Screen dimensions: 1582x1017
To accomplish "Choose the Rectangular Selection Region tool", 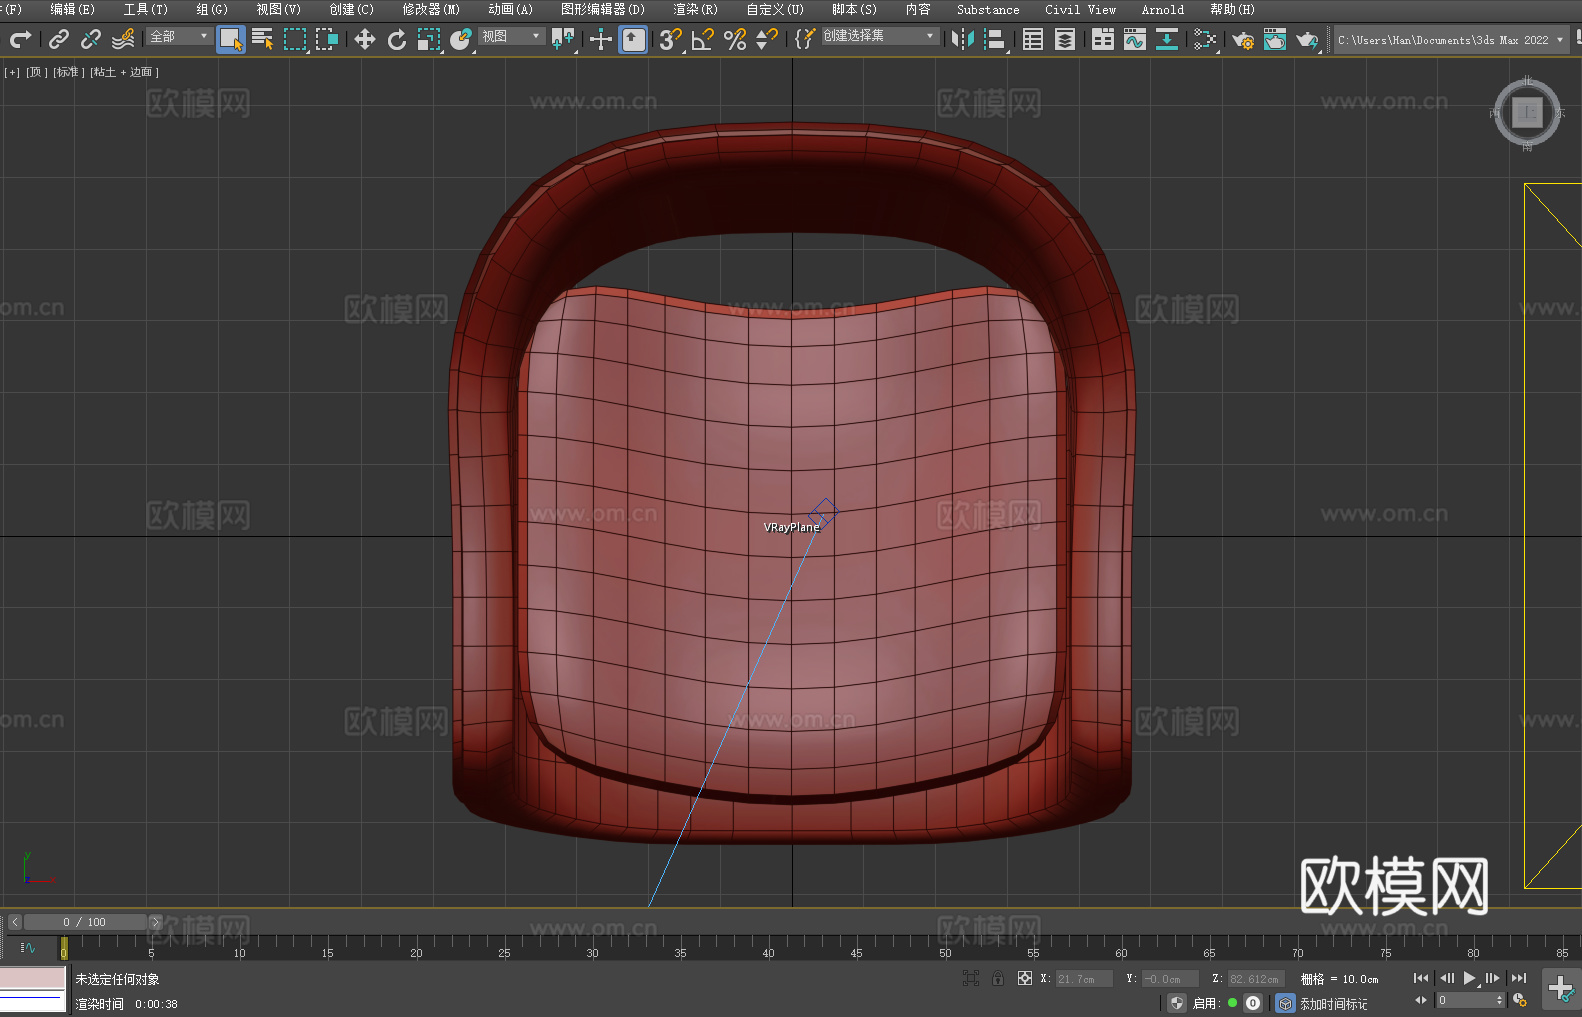I will (295, 39).
